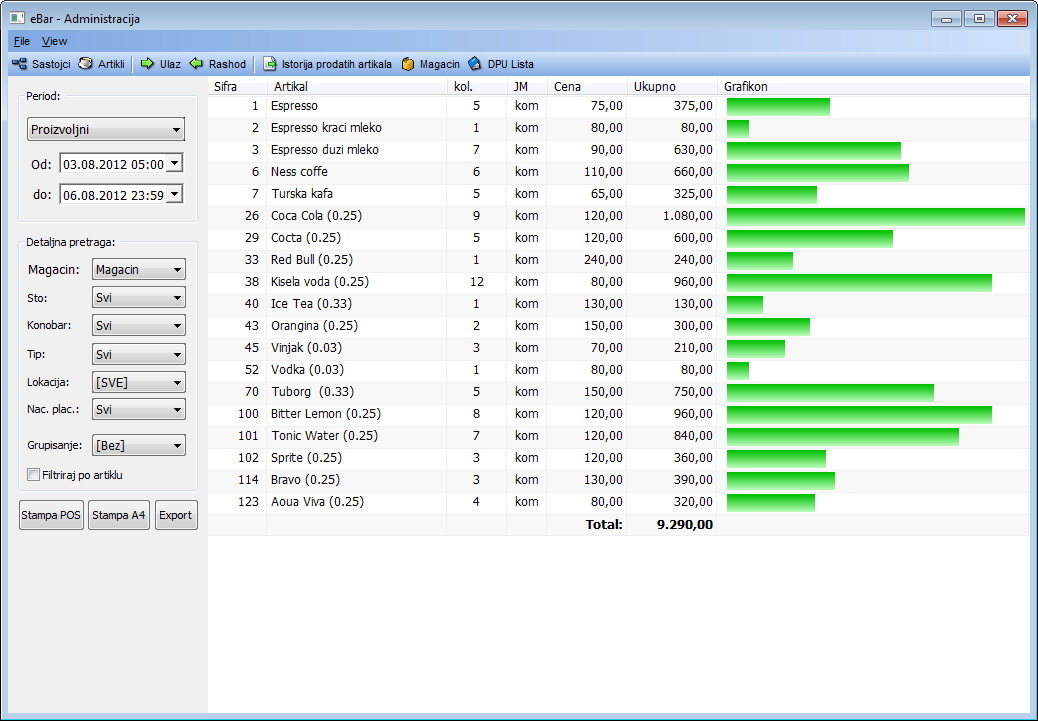
Task: Click the Stampa POS button
Action: pos(51,515)
